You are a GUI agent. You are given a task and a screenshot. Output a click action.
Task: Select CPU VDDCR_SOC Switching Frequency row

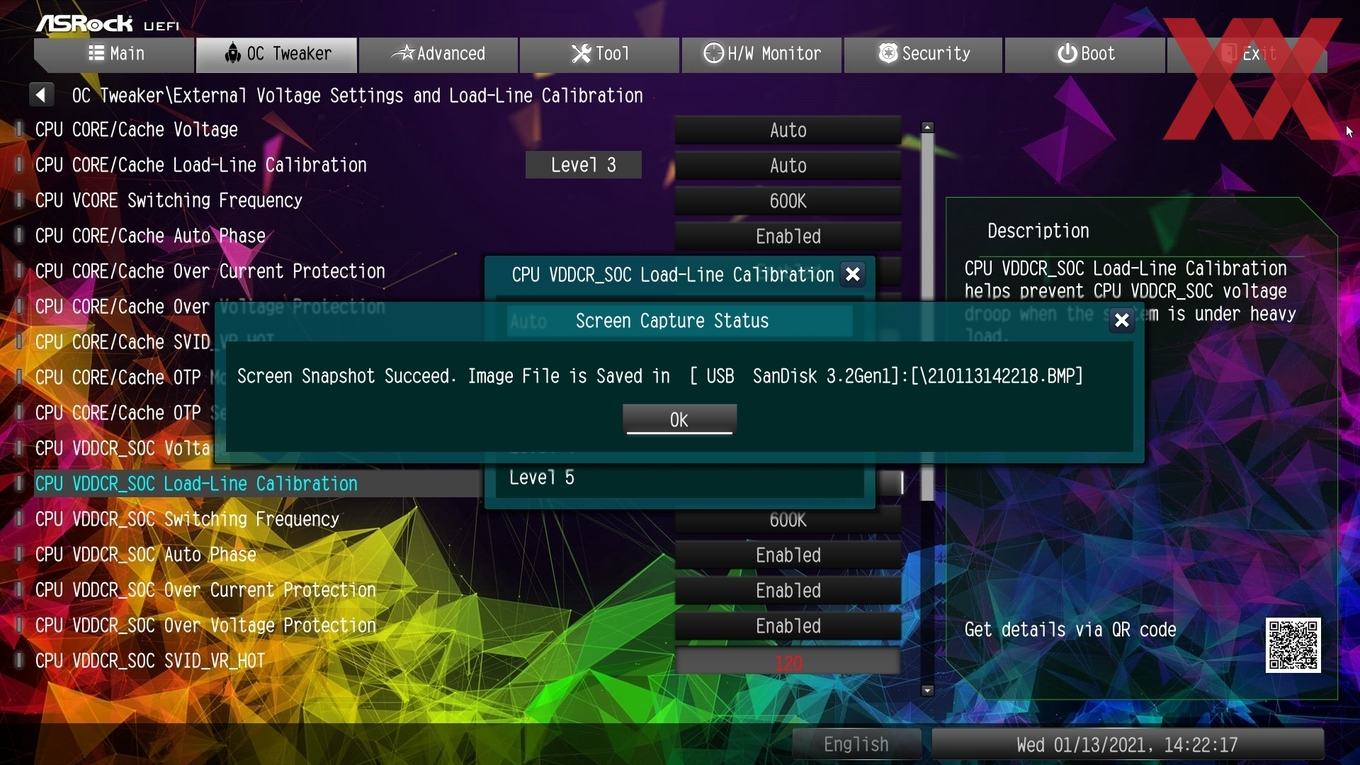[187, 519]
